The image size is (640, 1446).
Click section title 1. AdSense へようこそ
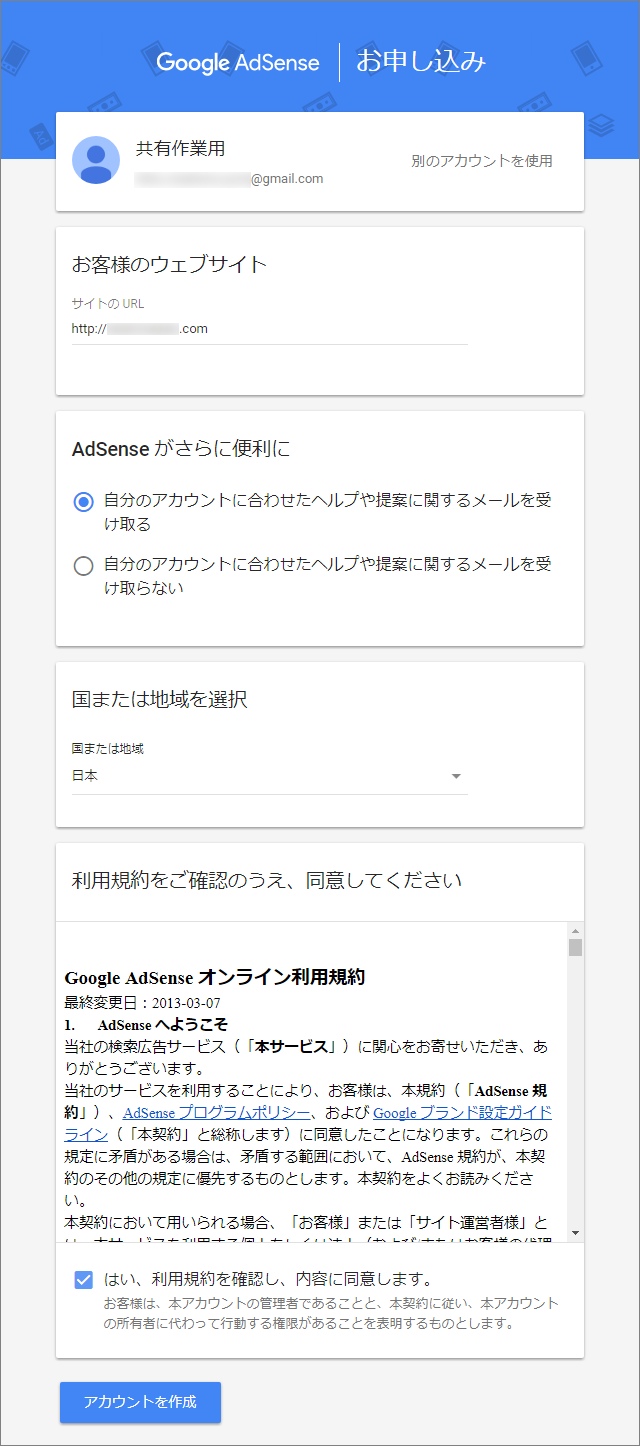tap(146, 1025)
